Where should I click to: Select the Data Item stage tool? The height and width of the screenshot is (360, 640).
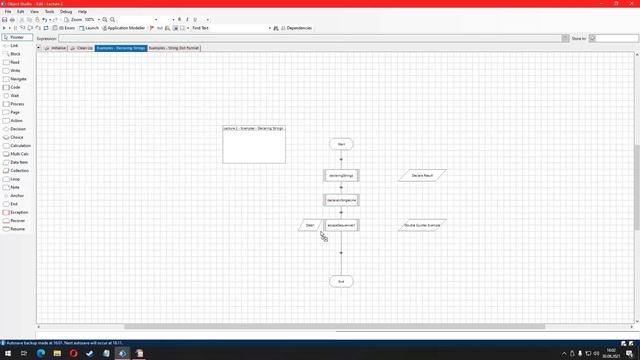coord(16,162)
